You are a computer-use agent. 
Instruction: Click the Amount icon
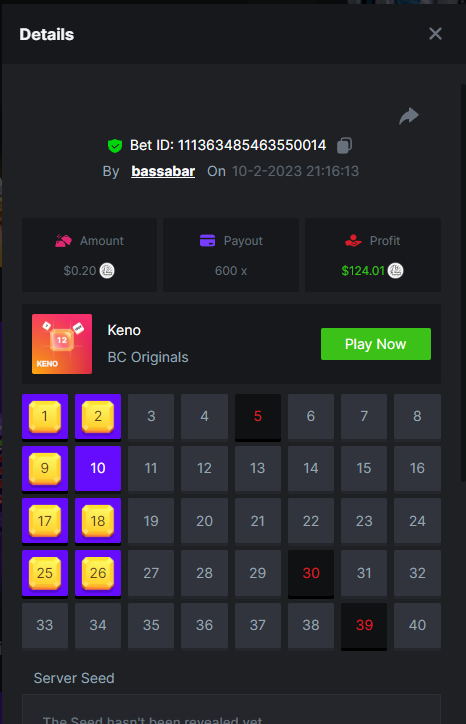(63, 241)
